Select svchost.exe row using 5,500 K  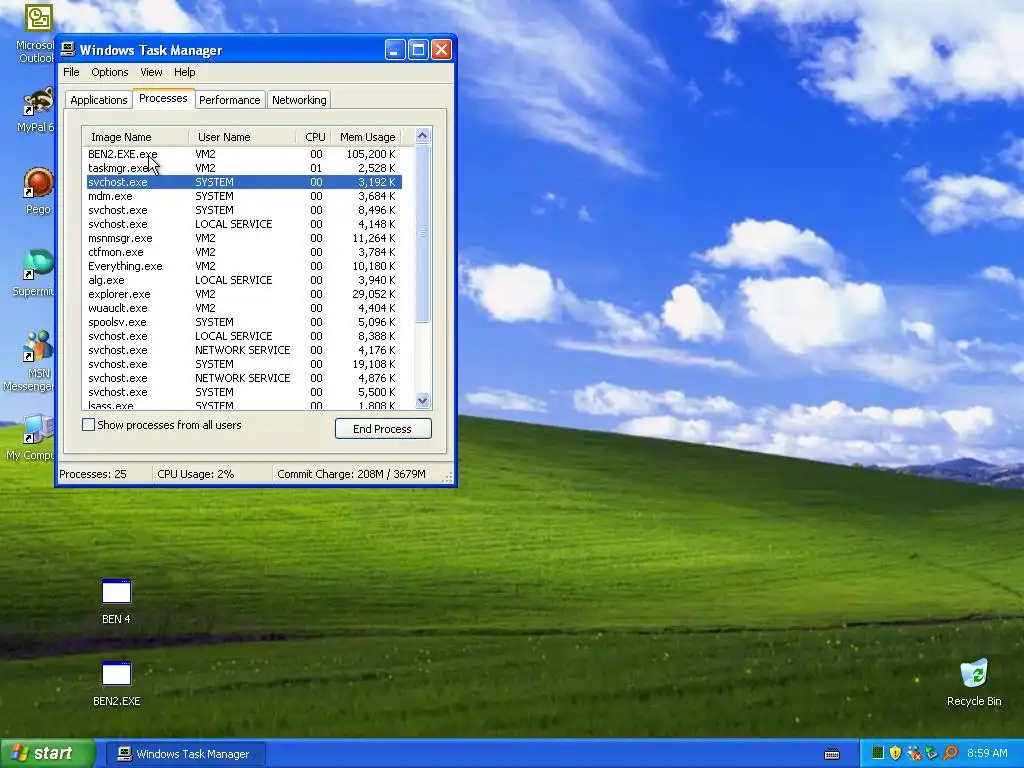point(244,392)
